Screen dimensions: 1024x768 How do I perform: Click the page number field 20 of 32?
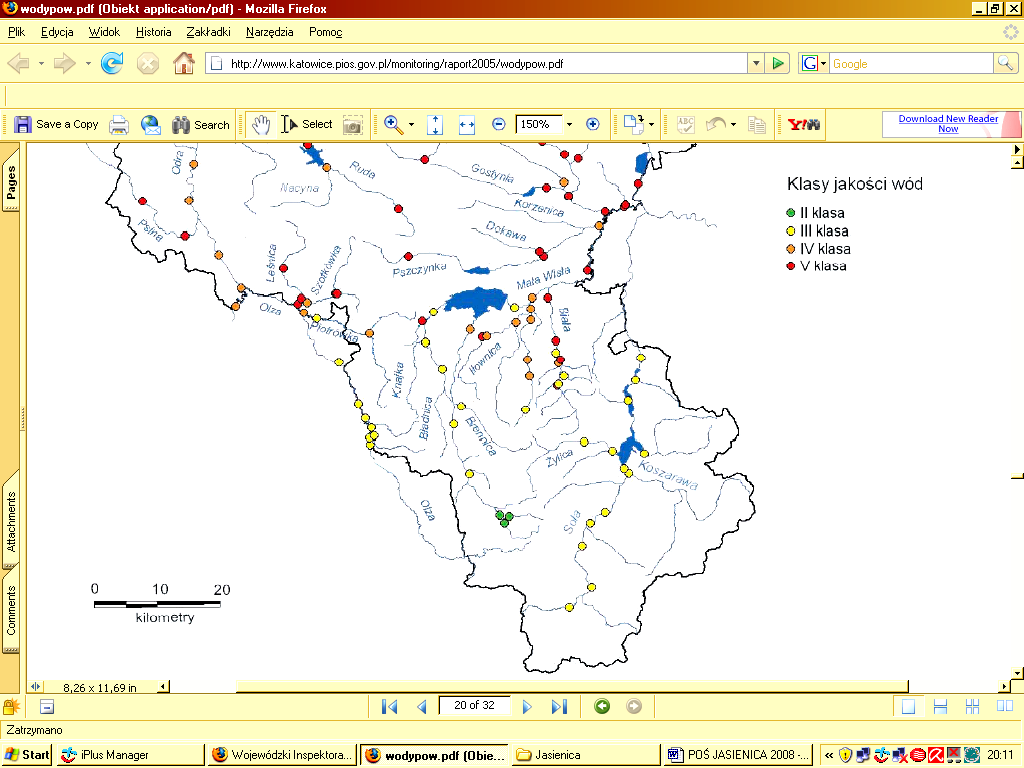click(x=474, y=705)
